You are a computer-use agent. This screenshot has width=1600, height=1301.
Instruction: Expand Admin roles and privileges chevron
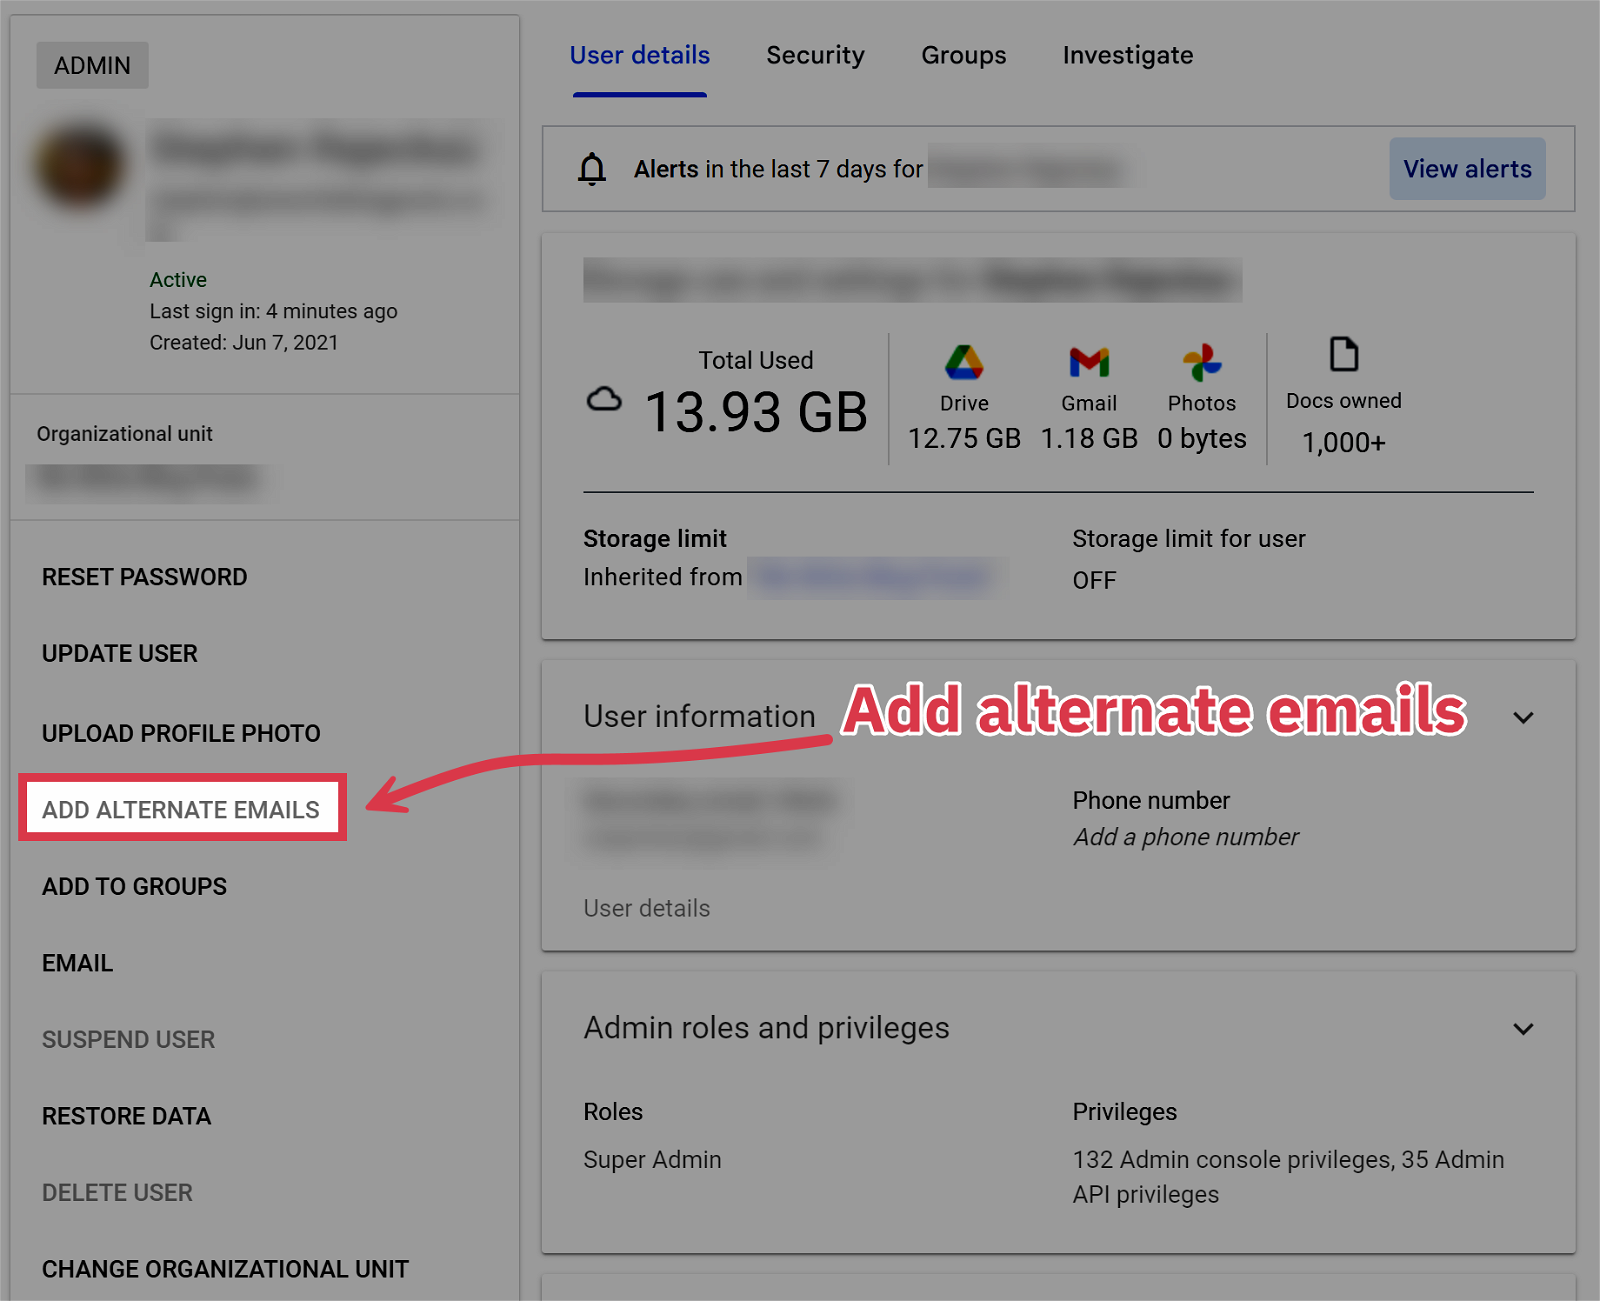(x=1523, y=1029)
